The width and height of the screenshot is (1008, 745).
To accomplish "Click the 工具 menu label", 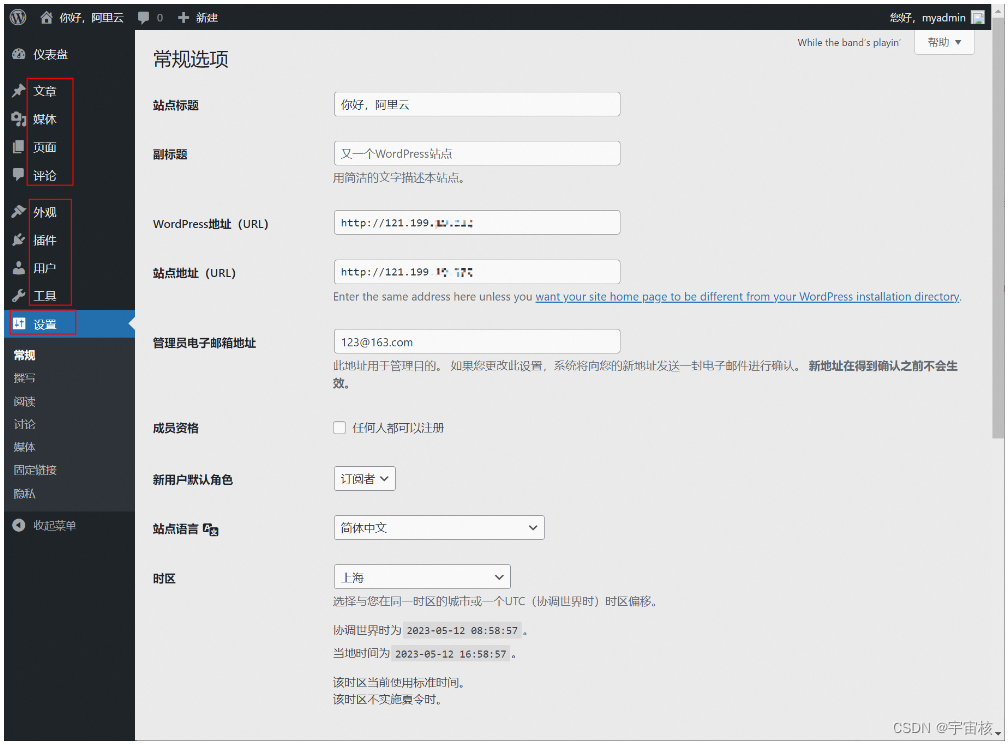I will pos(45,296).
